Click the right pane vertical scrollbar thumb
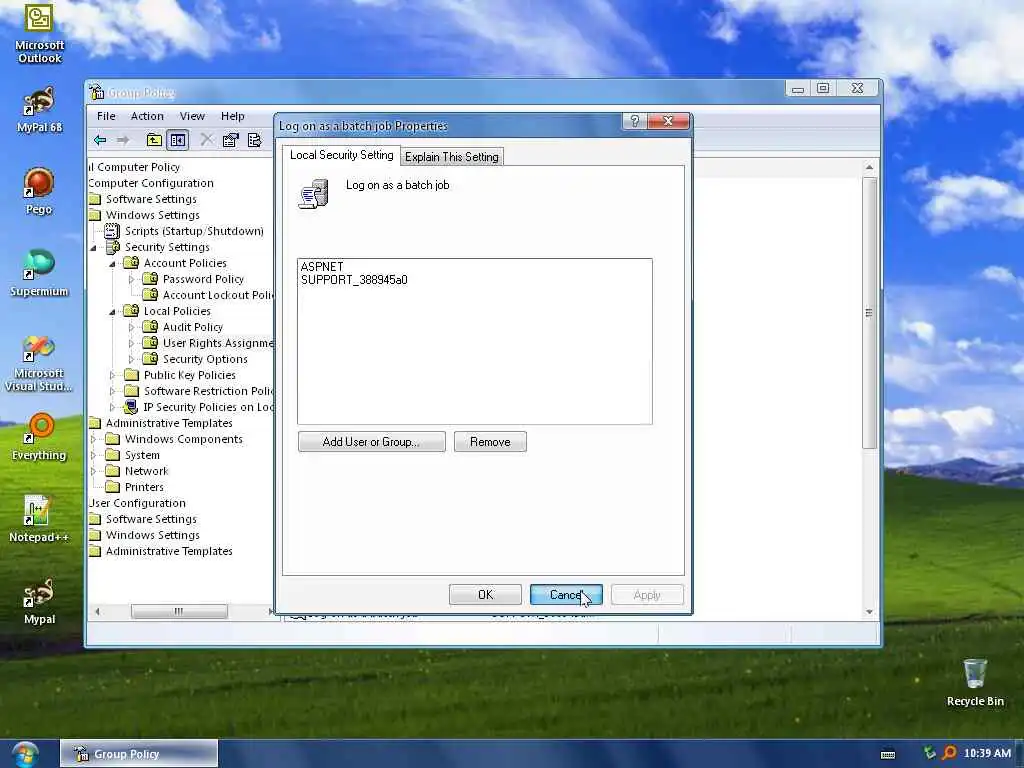The image size is (1024, 768). [x=869, y=313]
